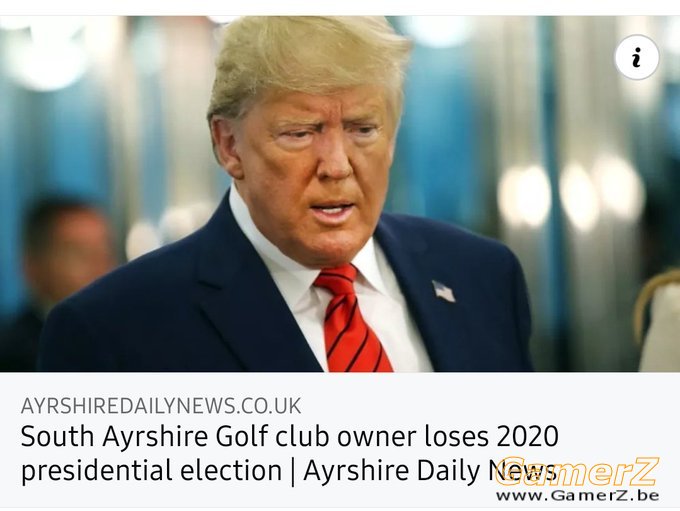Open the article preview photo
The width and height of the screenshot is (680, 511).
340,193
